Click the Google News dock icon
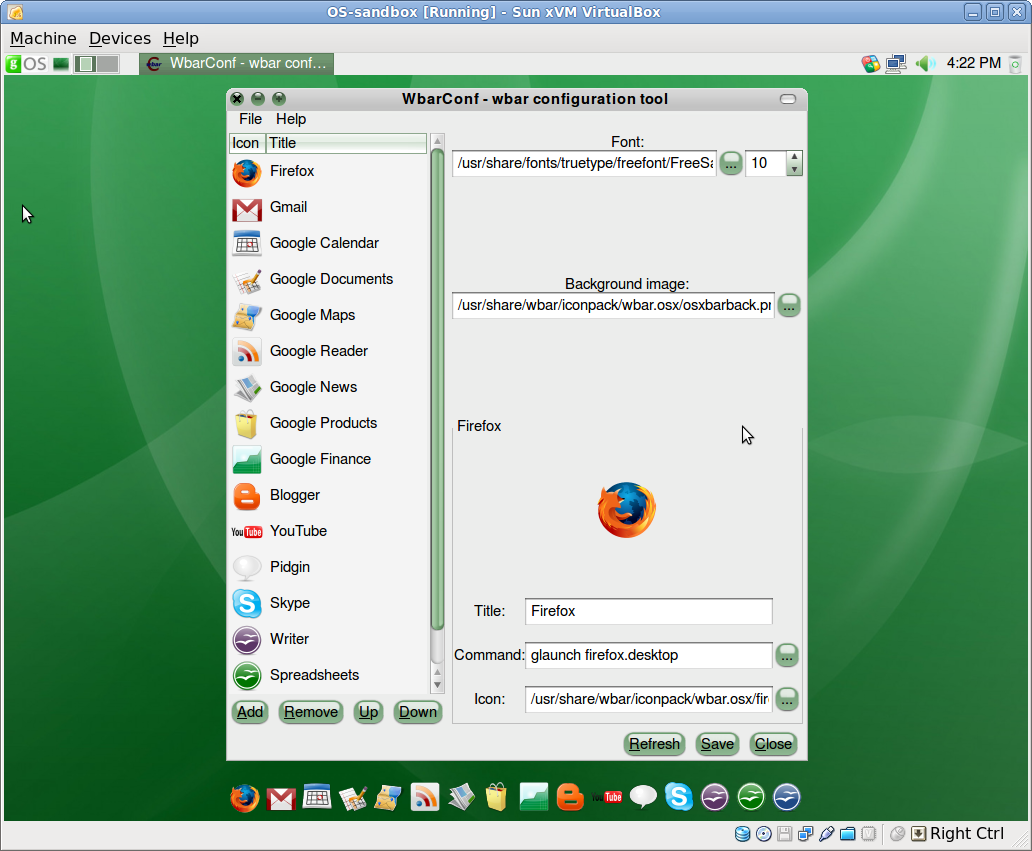The height and width of the screenshot is (851, 1032). tap(461, 797)
